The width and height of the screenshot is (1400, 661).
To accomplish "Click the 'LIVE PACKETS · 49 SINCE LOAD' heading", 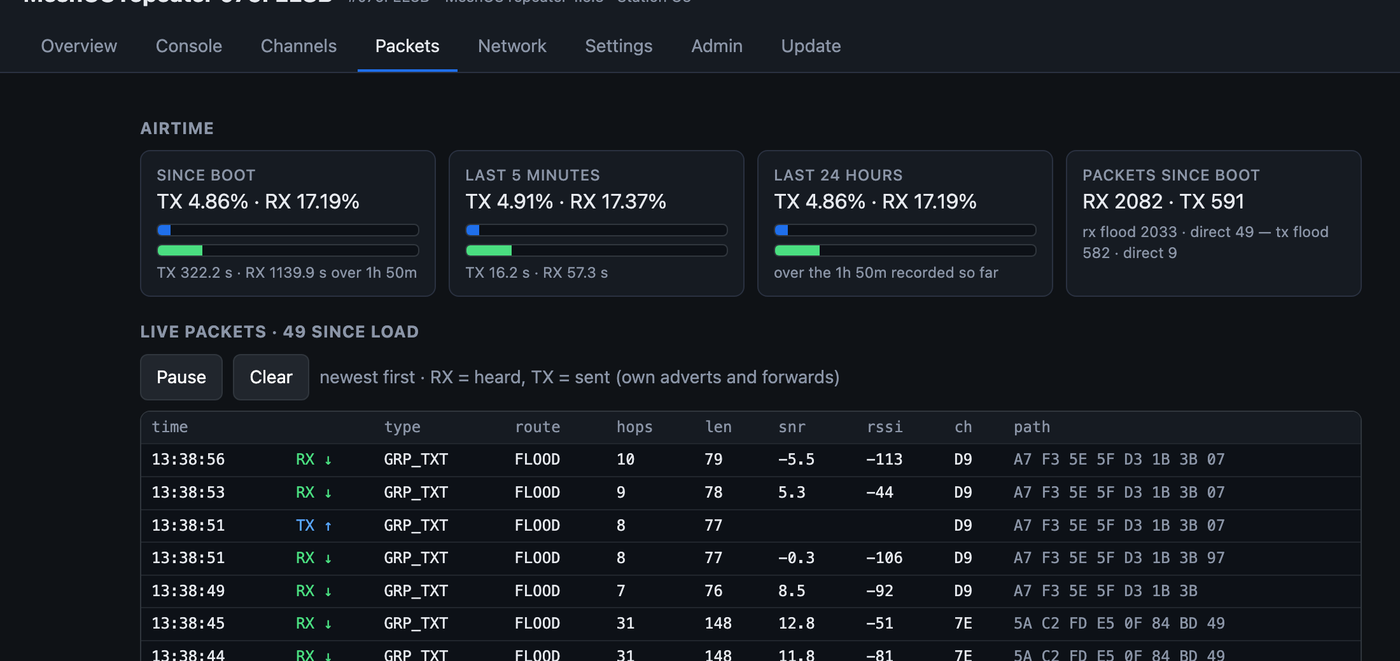I will tap(279, 332).
